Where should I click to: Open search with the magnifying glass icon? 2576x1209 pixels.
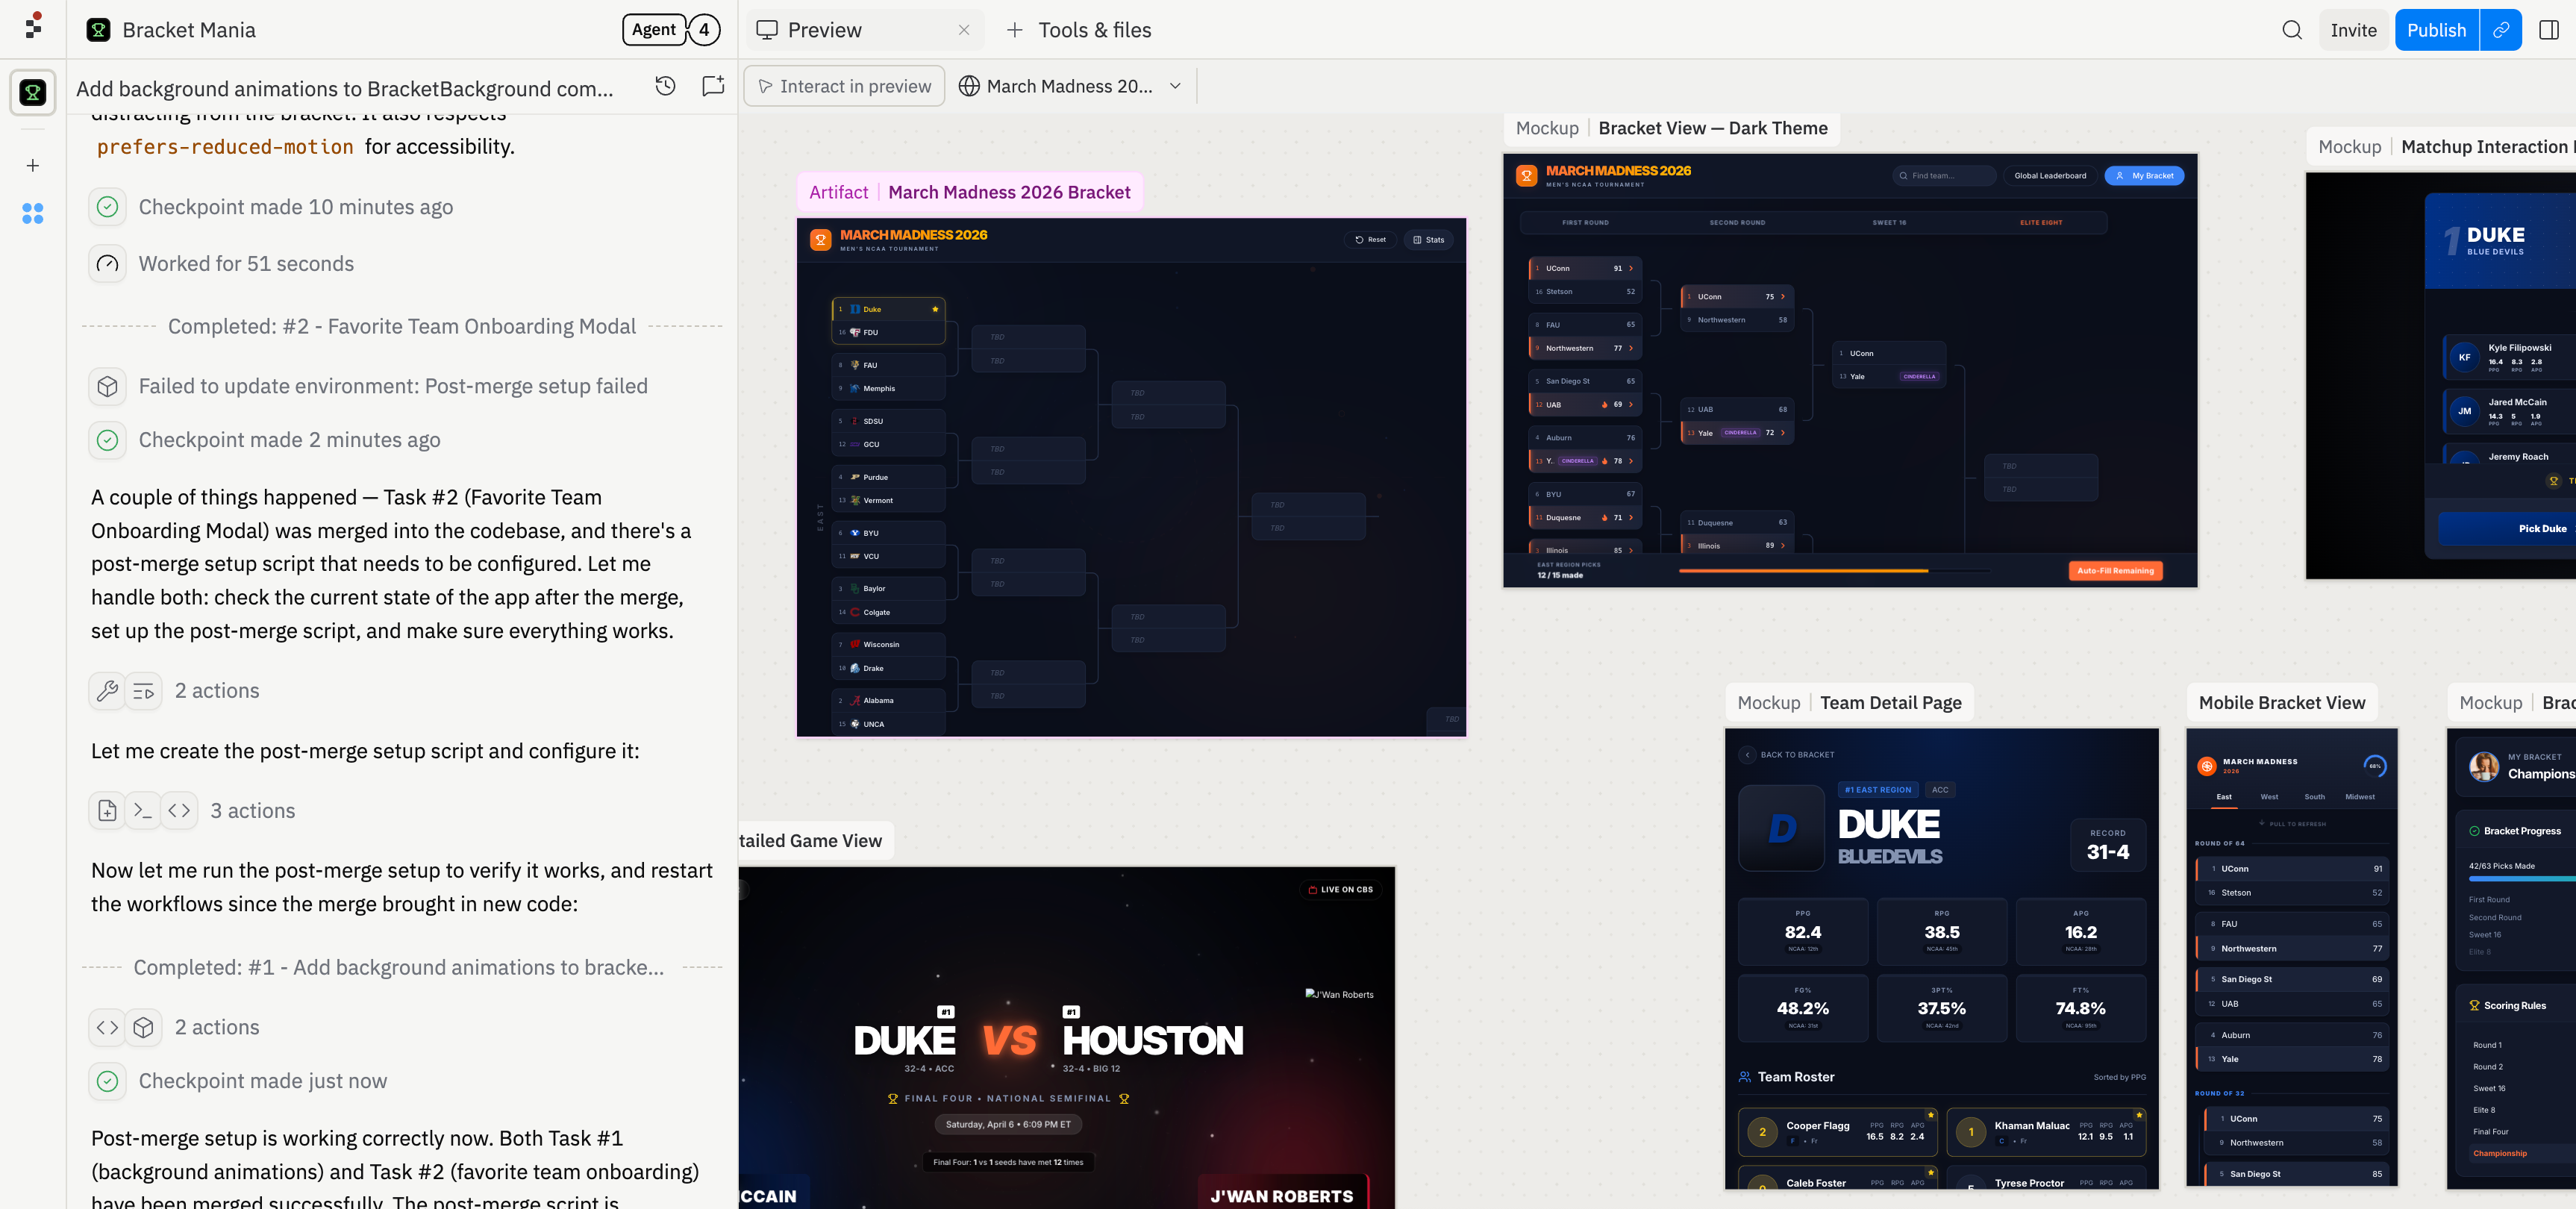click(2291, 29)
